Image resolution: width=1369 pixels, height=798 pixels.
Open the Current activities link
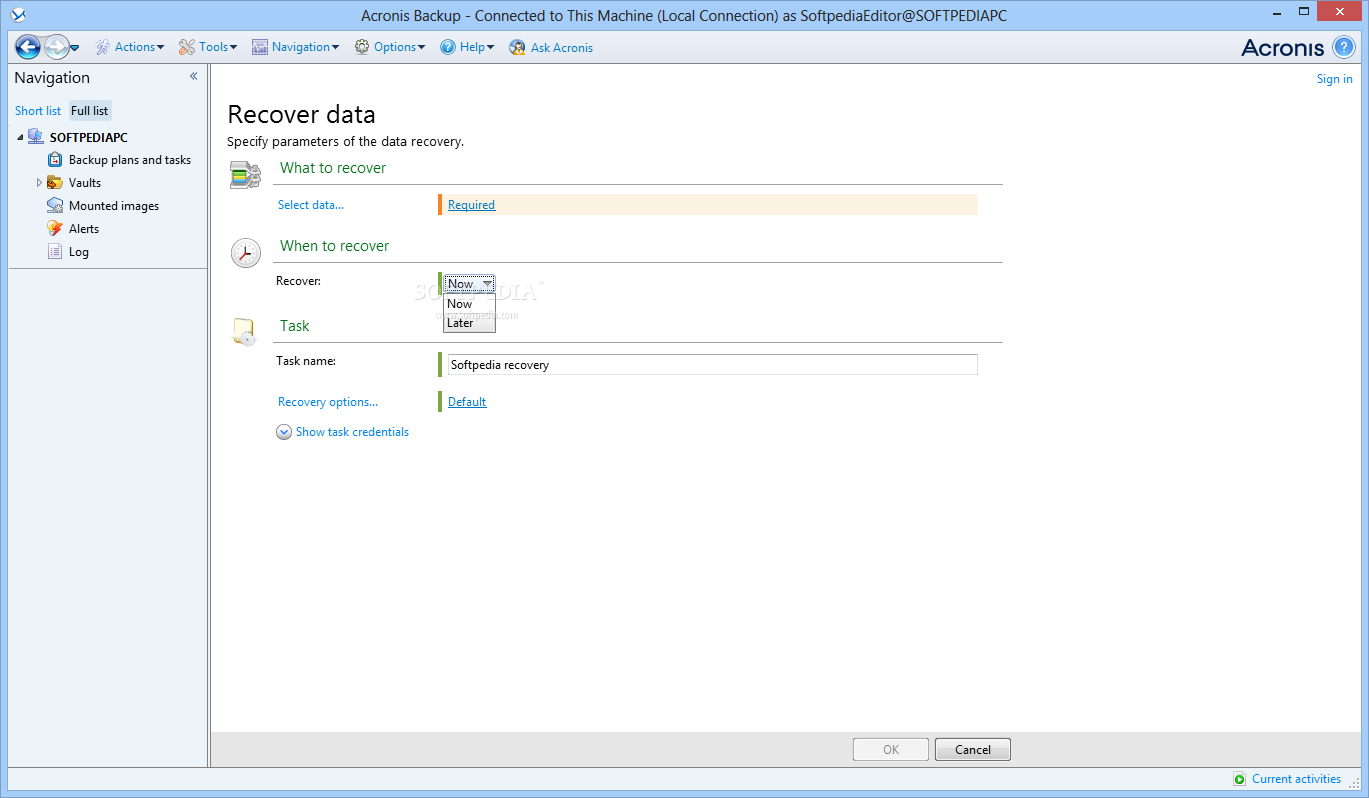(1296, 779)
